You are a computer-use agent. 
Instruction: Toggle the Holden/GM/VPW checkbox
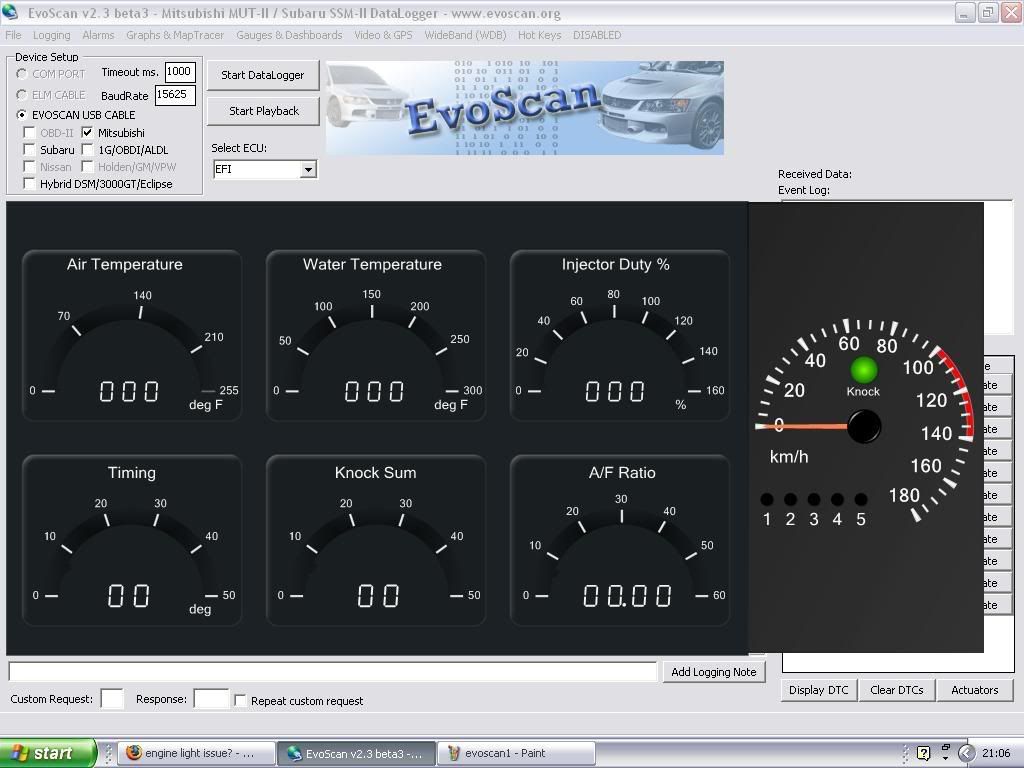tap(87, 167)
